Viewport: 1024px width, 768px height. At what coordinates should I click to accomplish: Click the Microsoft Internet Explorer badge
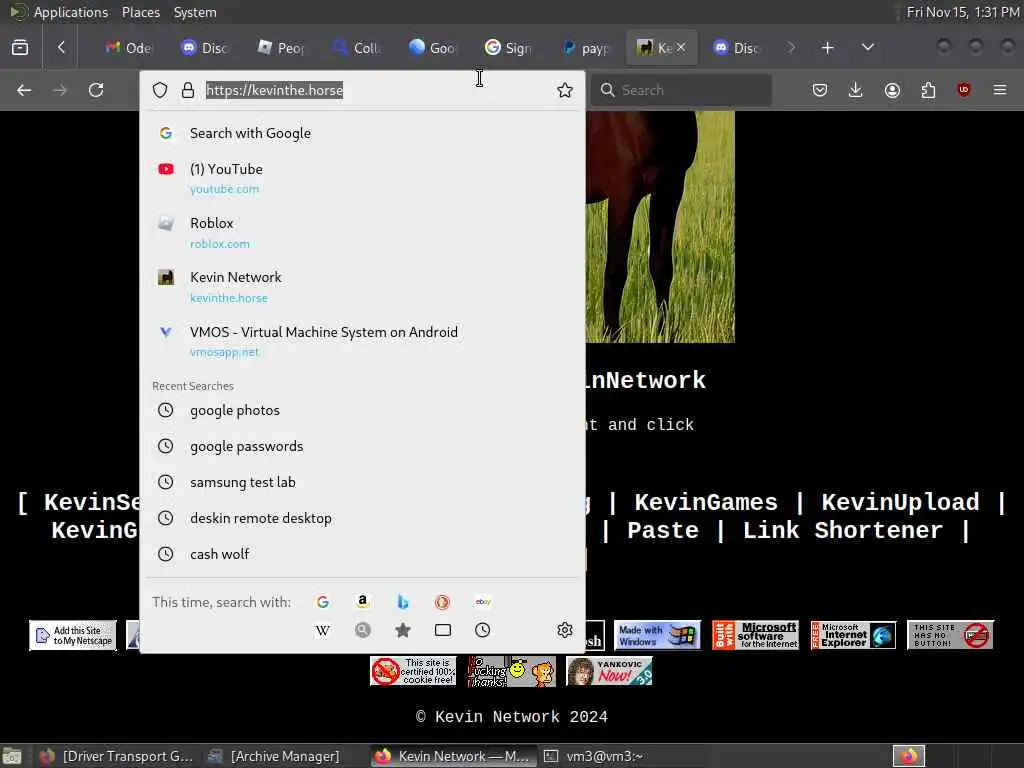pos(854,635)
